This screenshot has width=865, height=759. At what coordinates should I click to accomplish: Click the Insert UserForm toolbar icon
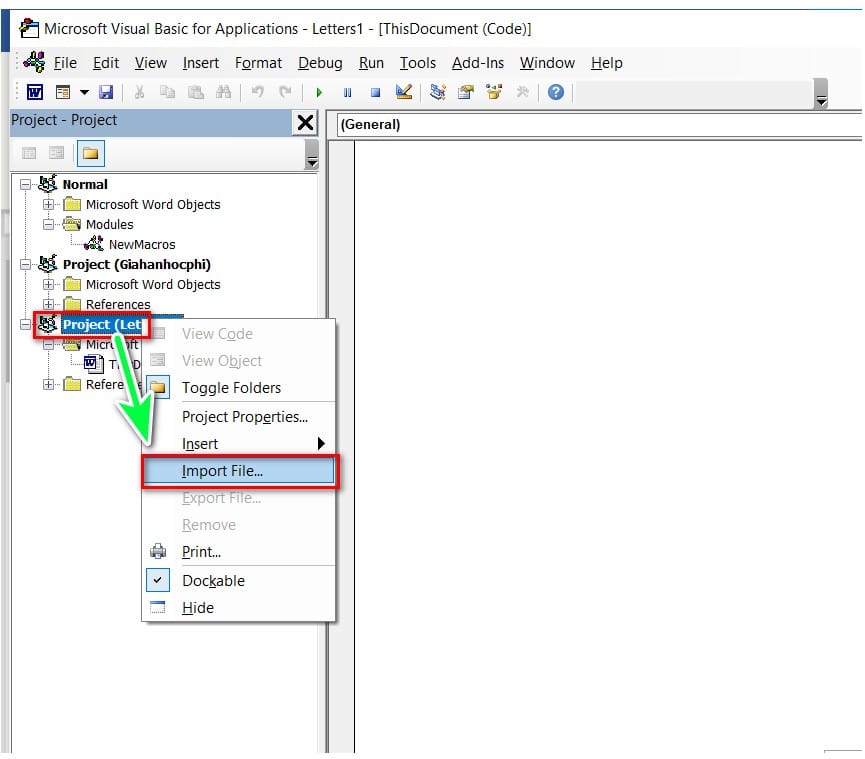(x=63, y=92)
